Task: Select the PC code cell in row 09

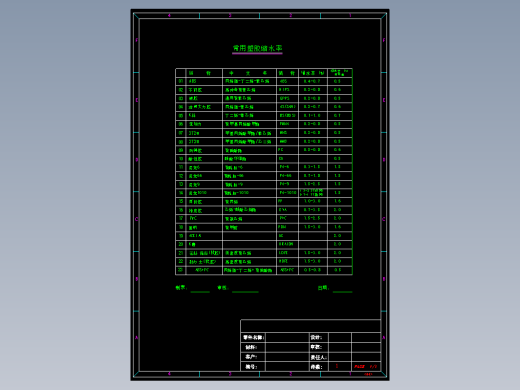Action: click(287, 150)
